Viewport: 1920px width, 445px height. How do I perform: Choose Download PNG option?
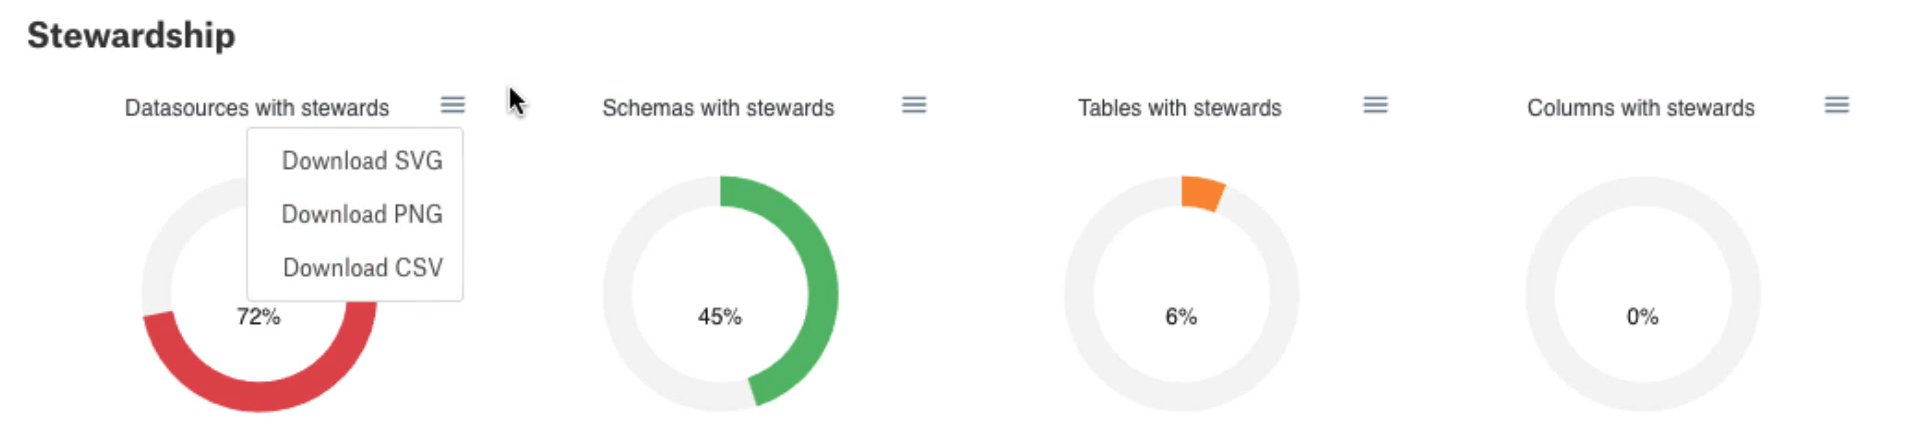point(362,214)
